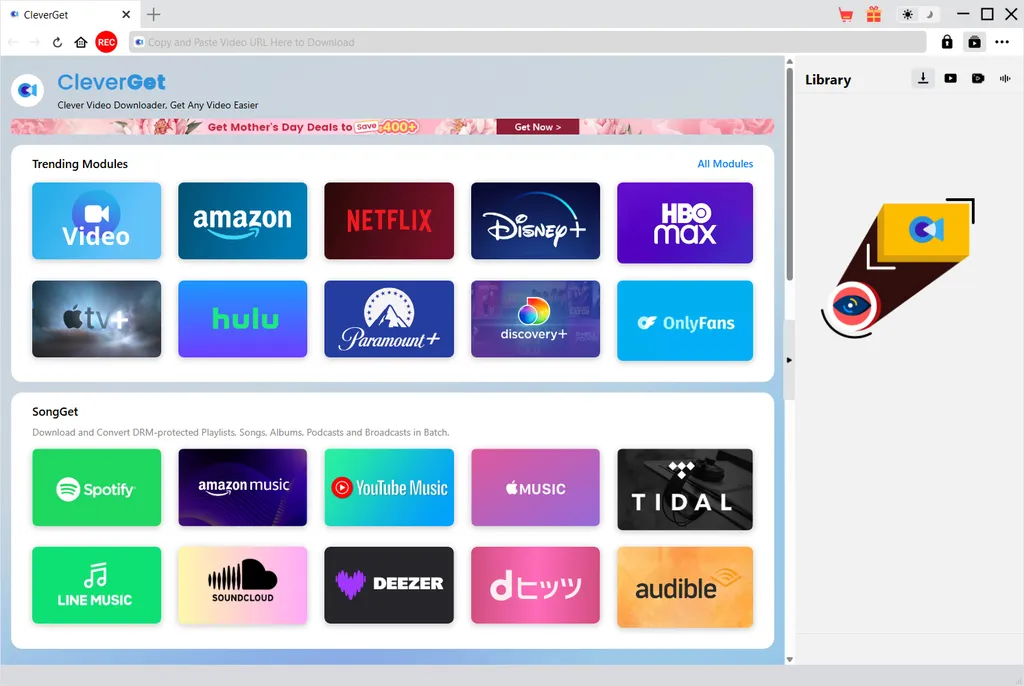Screen dimensions: 1024x686
Task: Click the SongGet section heading
Action: click(55, 412)
